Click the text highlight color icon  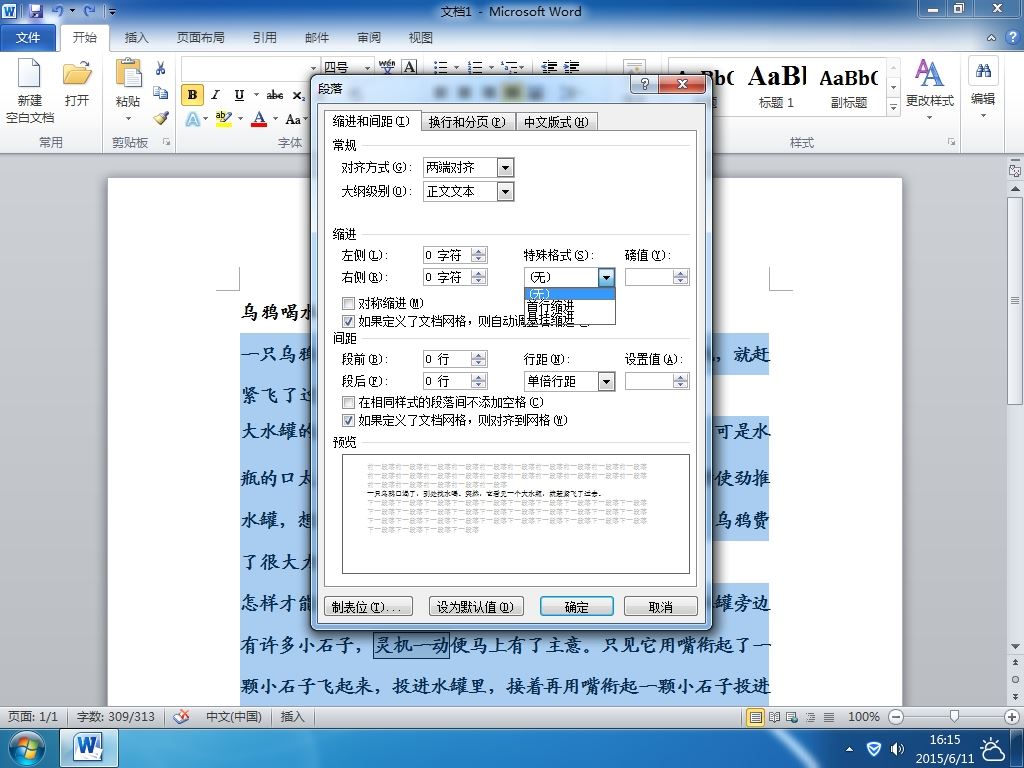pyautogui.click(x=224, y=119)
